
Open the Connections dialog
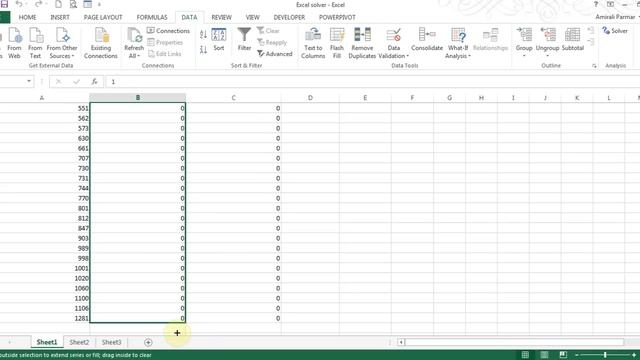[168, 31]
